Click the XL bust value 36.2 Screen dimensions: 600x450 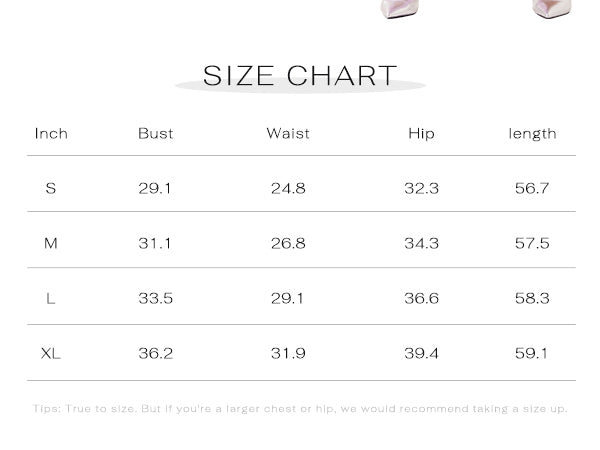155,353
